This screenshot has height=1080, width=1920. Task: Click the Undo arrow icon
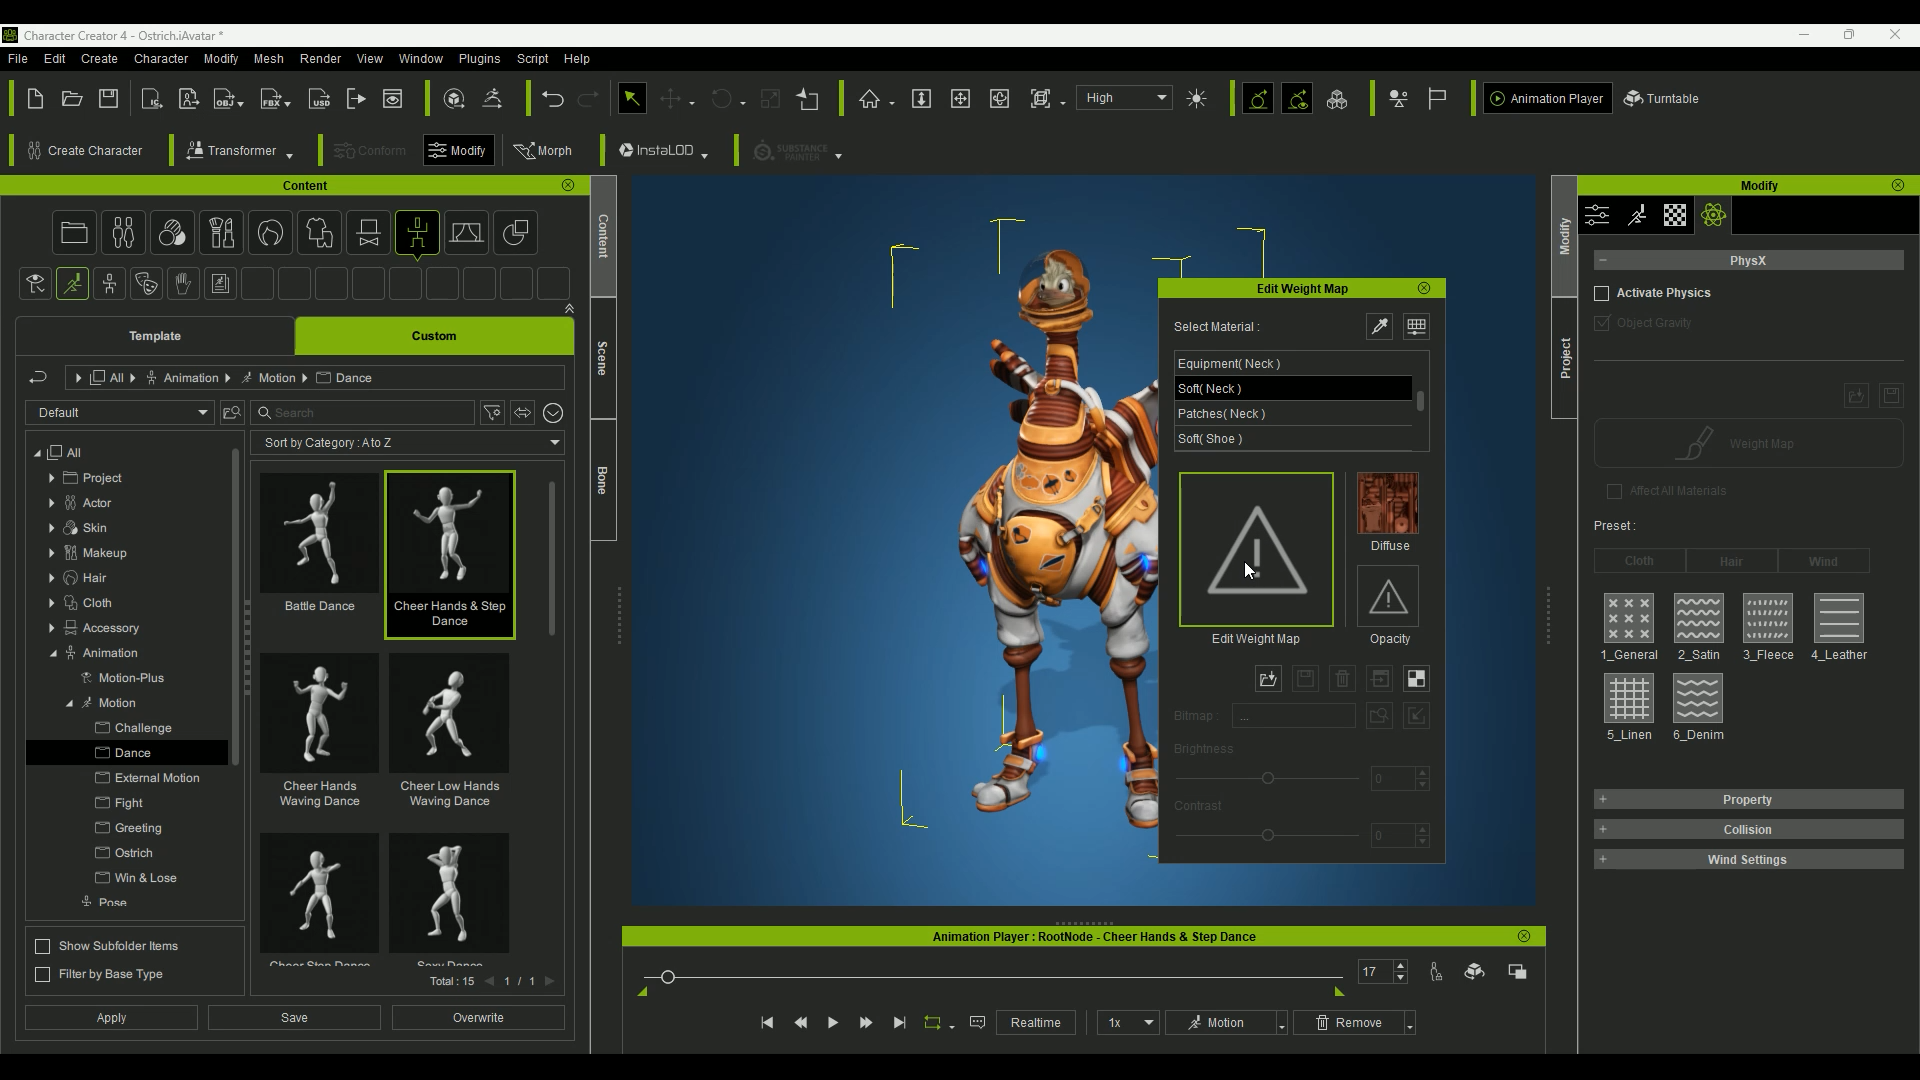552,98
